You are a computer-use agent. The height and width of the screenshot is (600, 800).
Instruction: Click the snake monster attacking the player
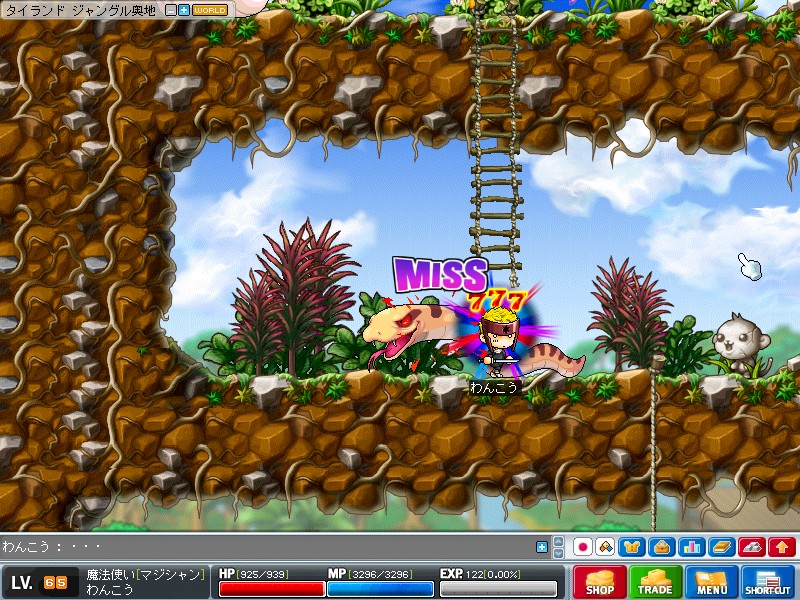click(400, 332)
